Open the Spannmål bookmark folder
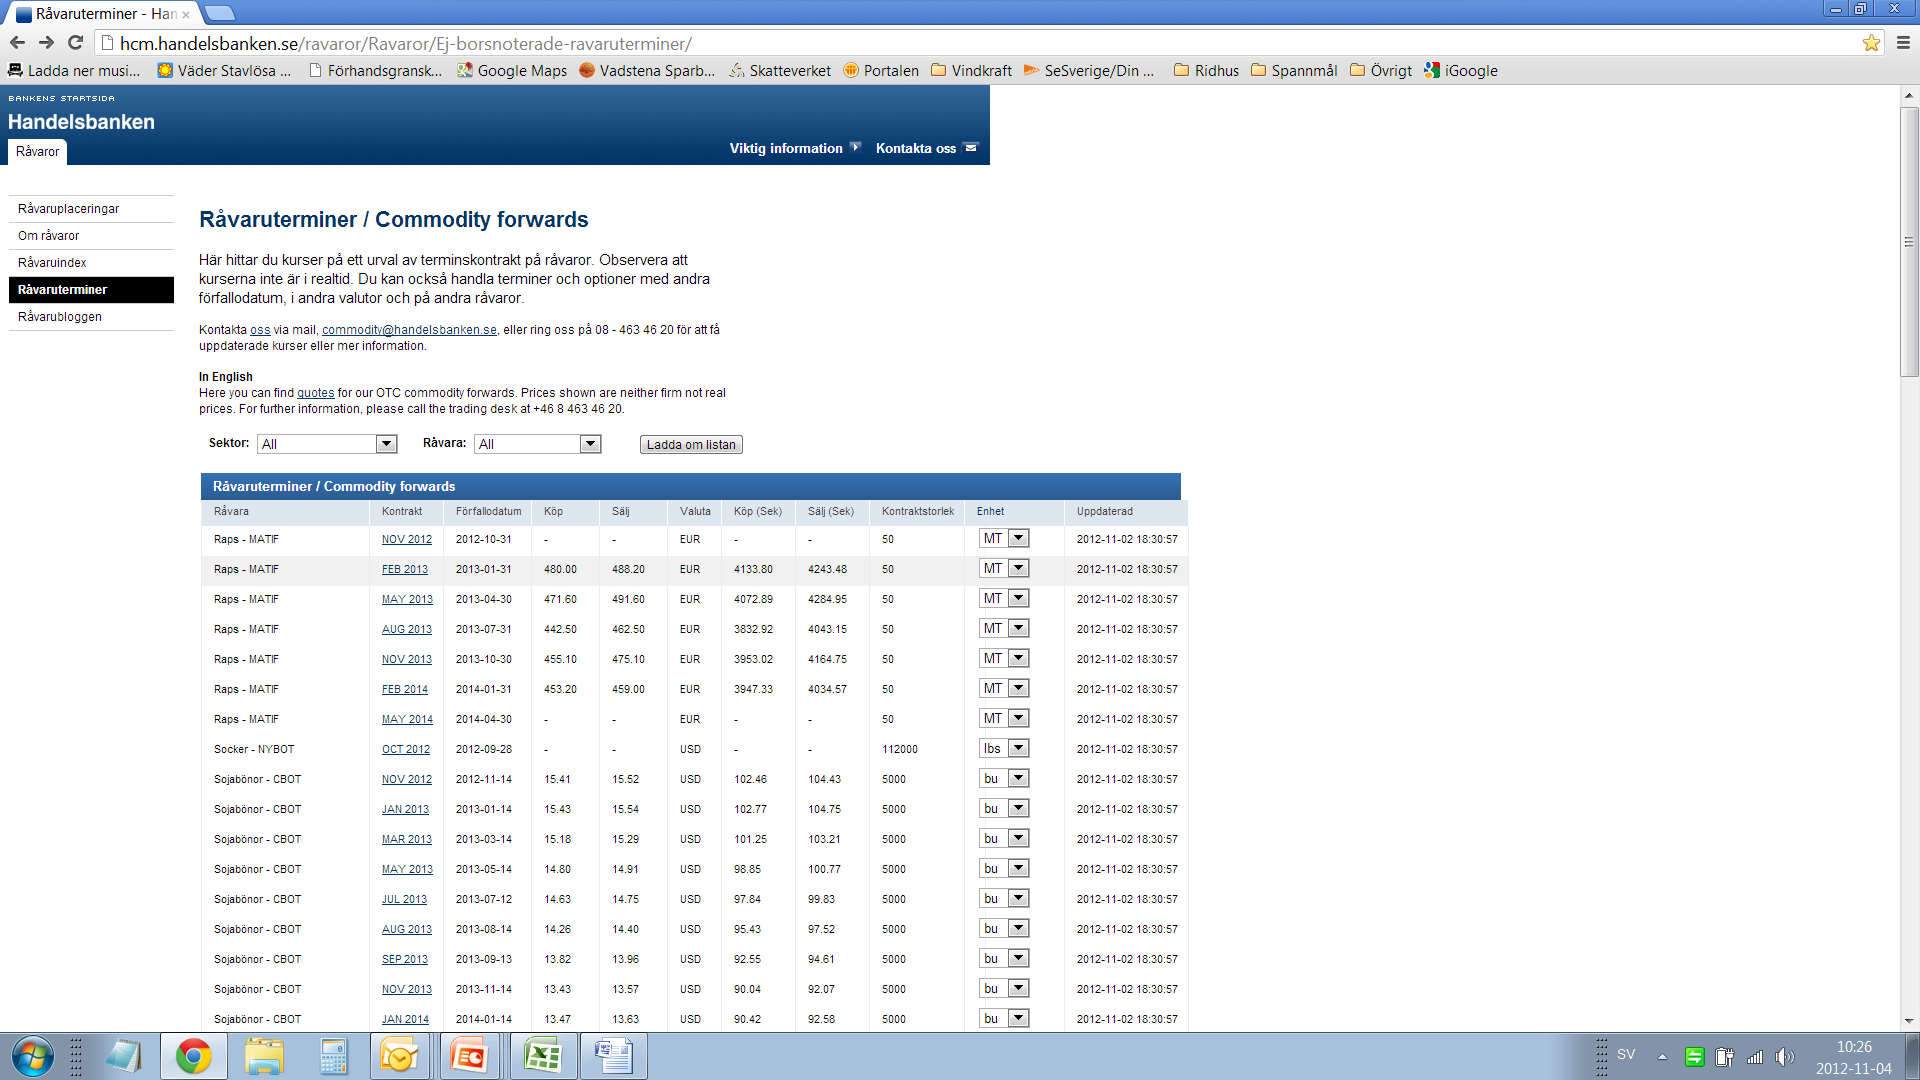The width and height of the screenshot is (1920, 1080). [x=1294, y=71]
